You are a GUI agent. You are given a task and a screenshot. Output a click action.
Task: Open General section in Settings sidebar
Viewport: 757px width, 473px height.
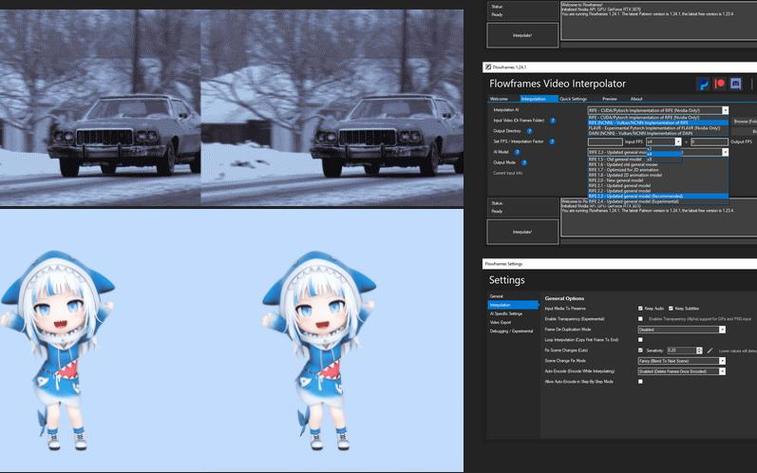[x=496, y=296]
